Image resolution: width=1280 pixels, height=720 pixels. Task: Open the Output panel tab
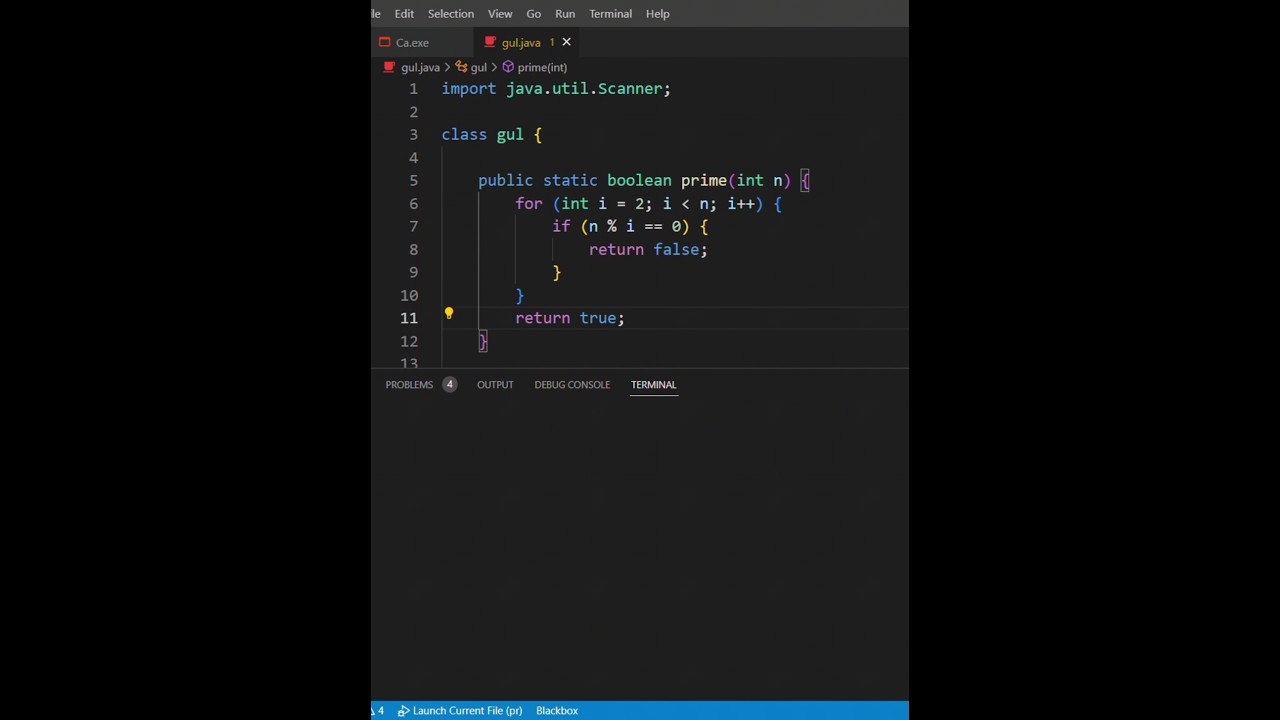(x=495, y=385)
